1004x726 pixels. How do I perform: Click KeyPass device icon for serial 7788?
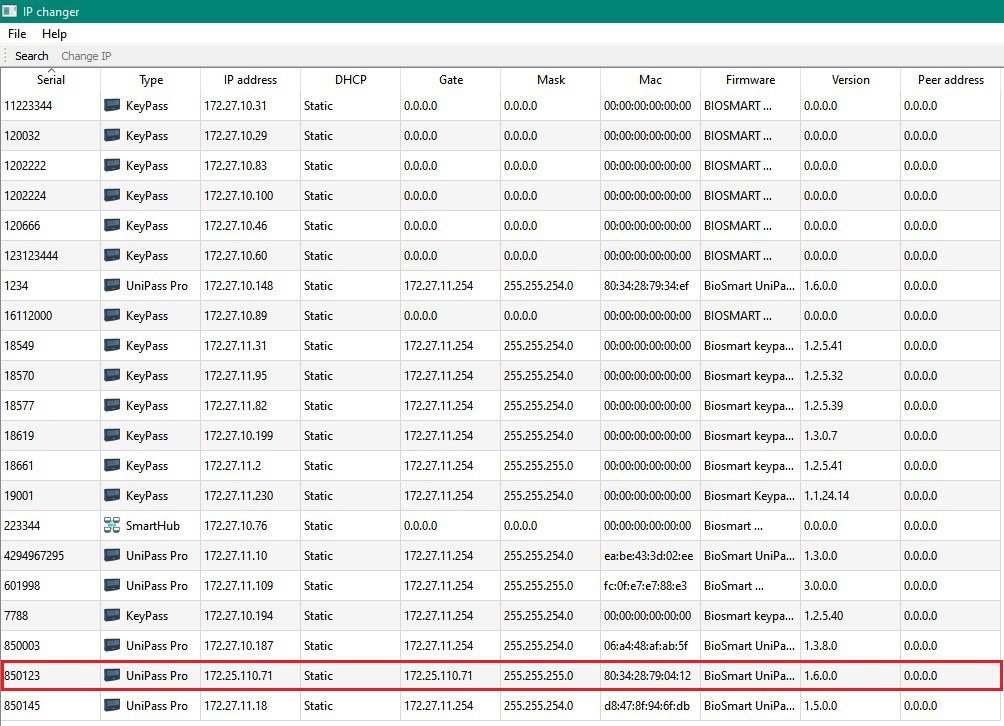tap(112, 615)
